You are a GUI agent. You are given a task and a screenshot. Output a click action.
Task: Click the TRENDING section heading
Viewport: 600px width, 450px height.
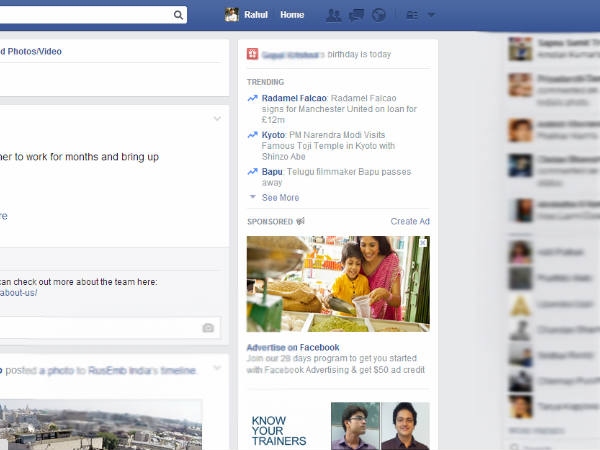[x=266, y=82]
